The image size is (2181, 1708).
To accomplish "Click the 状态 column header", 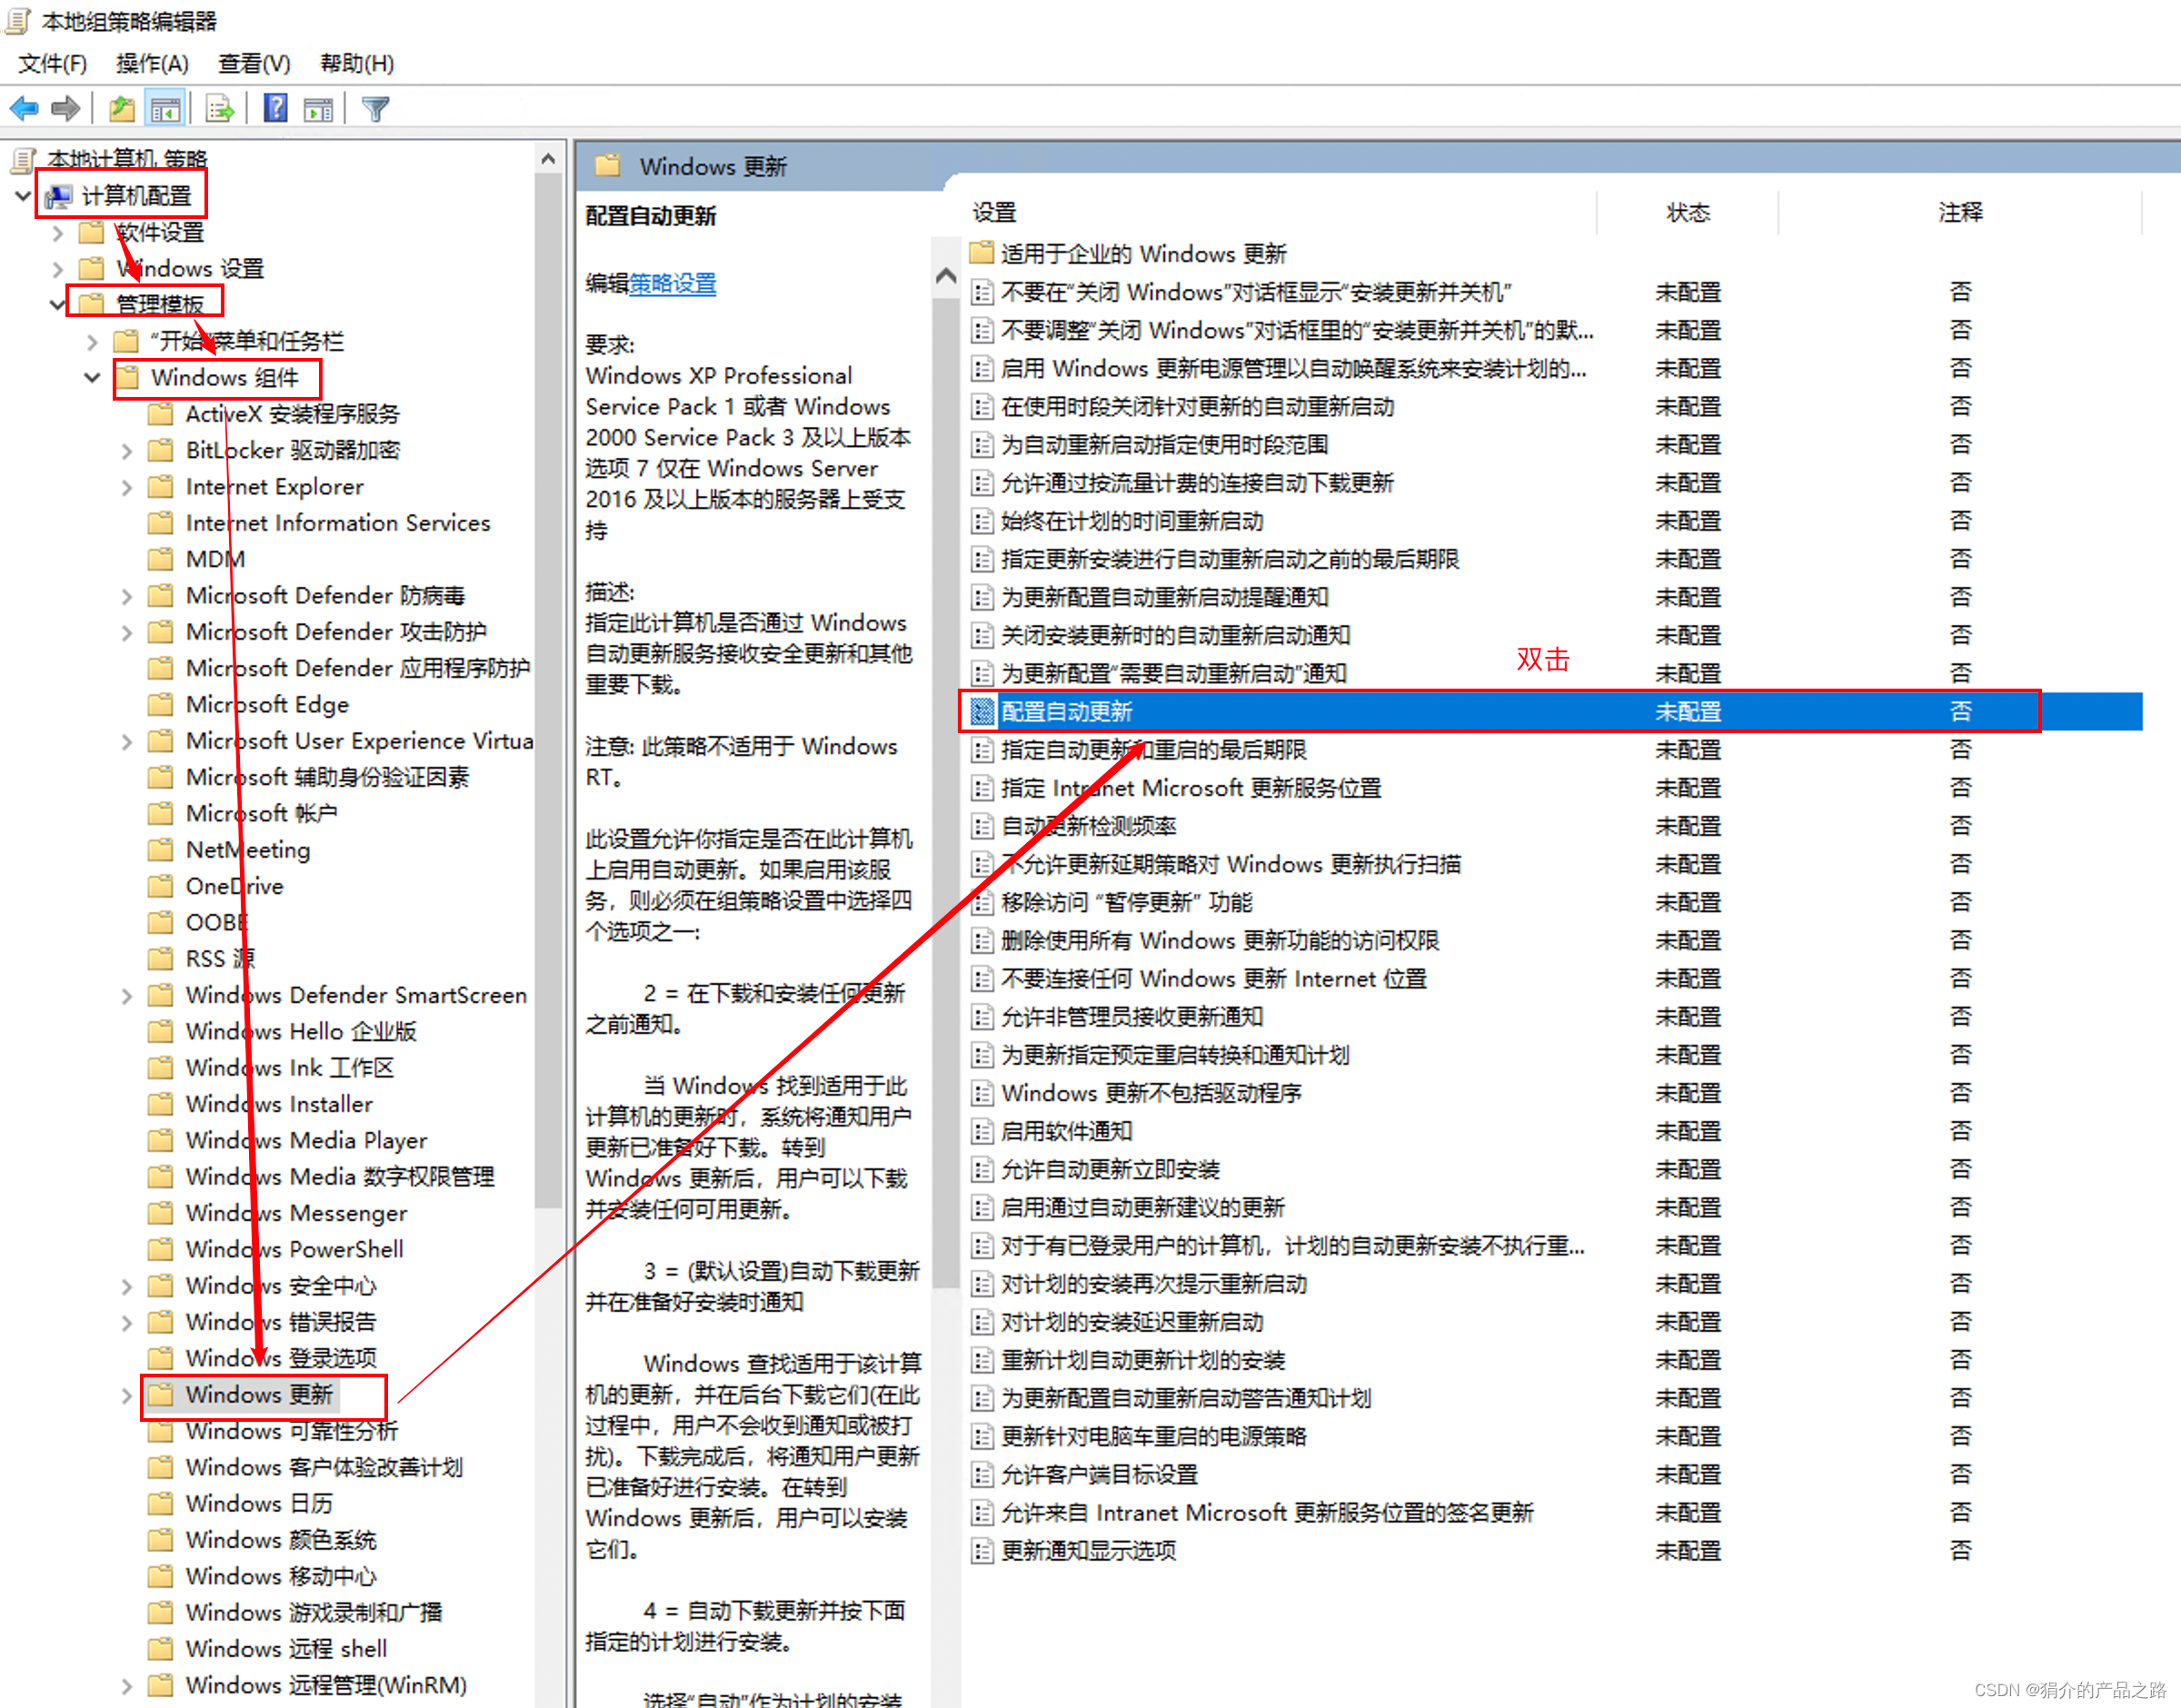I will click(1687, 212).
